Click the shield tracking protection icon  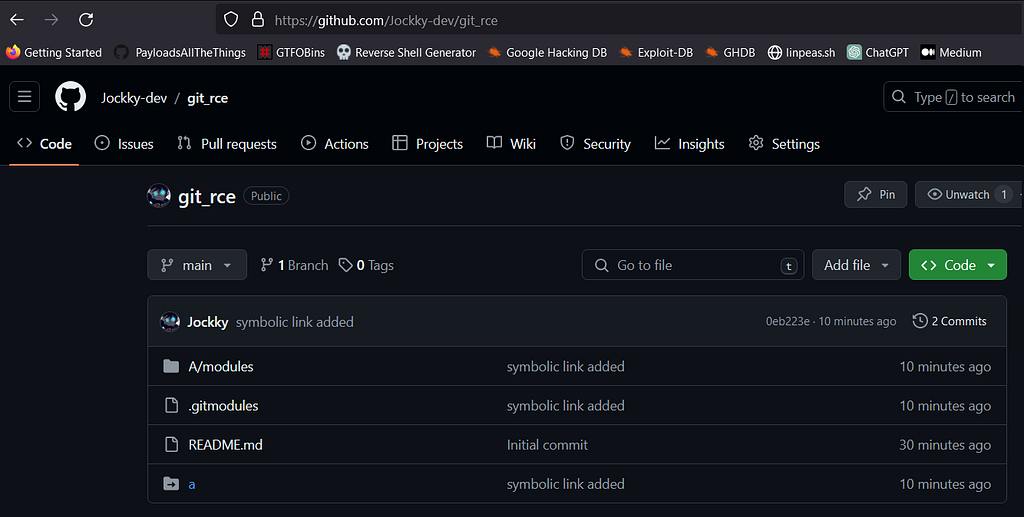click(231, 20)
